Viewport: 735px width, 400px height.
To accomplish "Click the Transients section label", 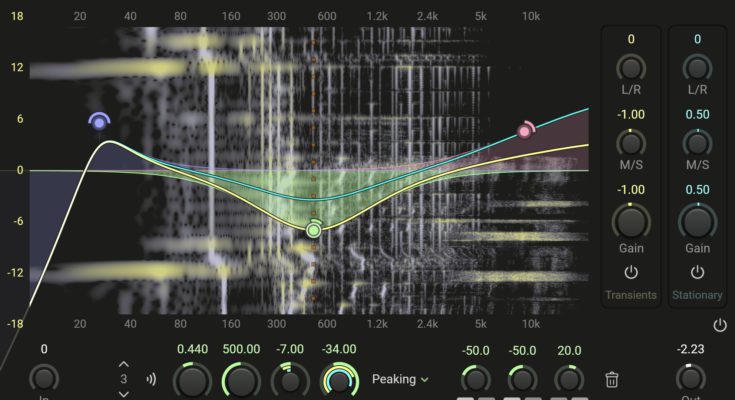I will [x=630, y=295].
